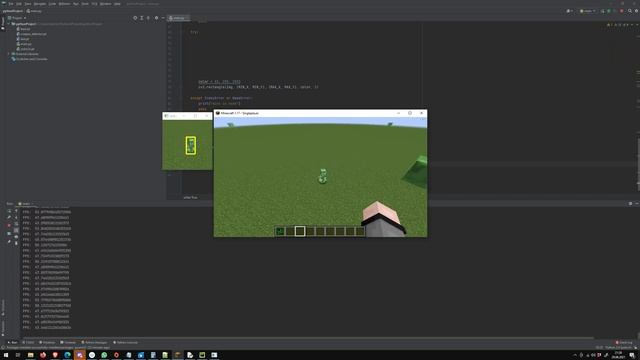Click the red Stop icon in the top toolbar
The width and height of the screenshot is (640, 360).
(622, 11)
